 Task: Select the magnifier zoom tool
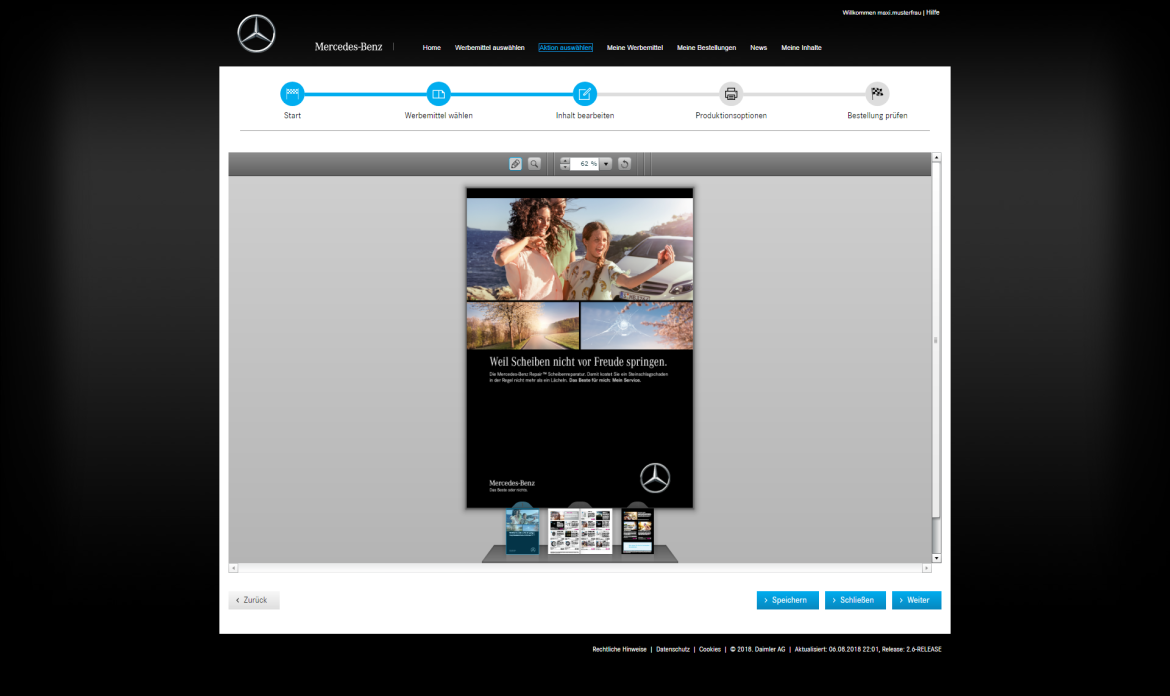coord(534,164)
